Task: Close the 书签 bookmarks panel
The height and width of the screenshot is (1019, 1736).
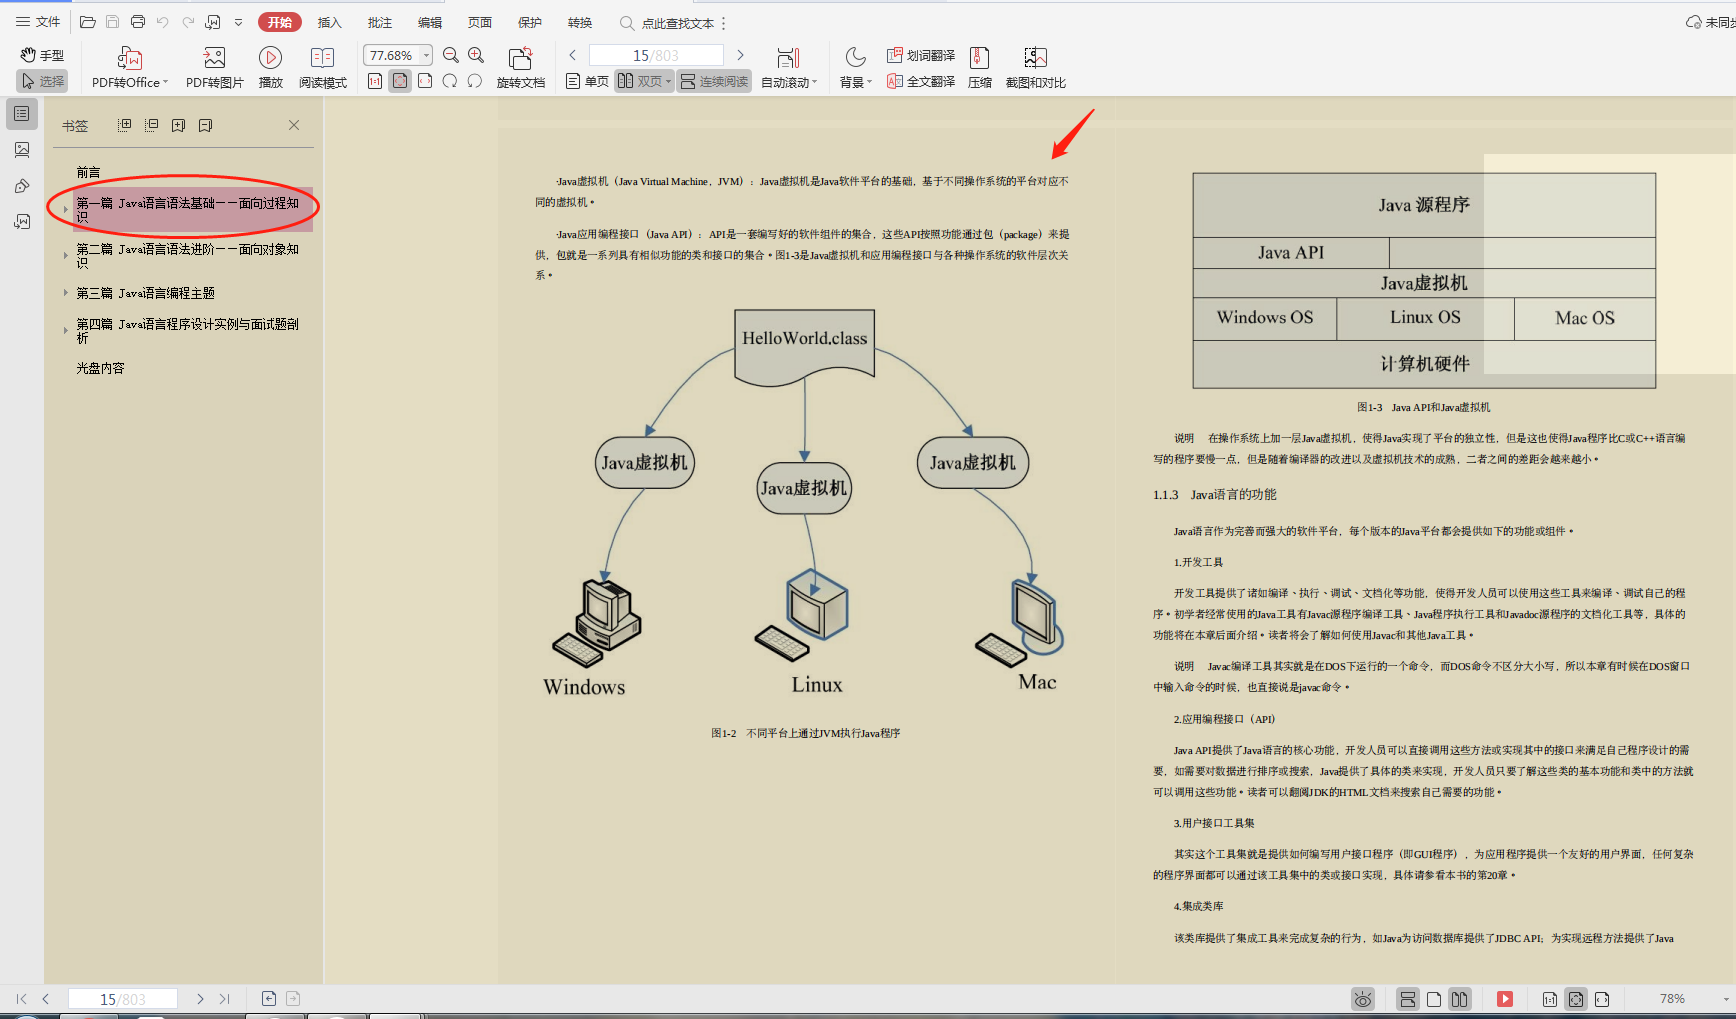Action: 294,125
